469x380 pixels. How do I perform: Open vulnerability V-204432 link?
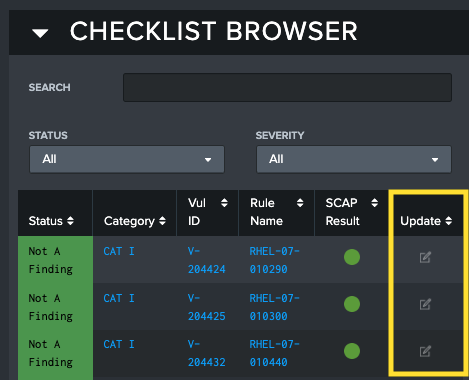(207, 353)
